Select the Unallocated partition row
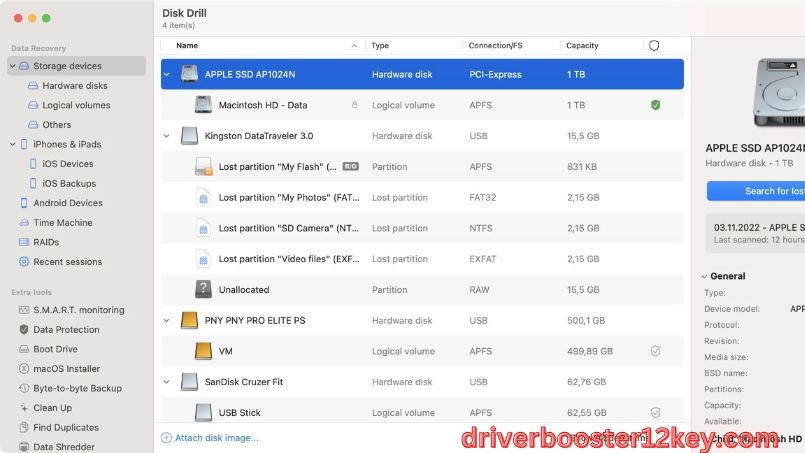Viewport: 805px width, 453px height. (x=422, y=290)
